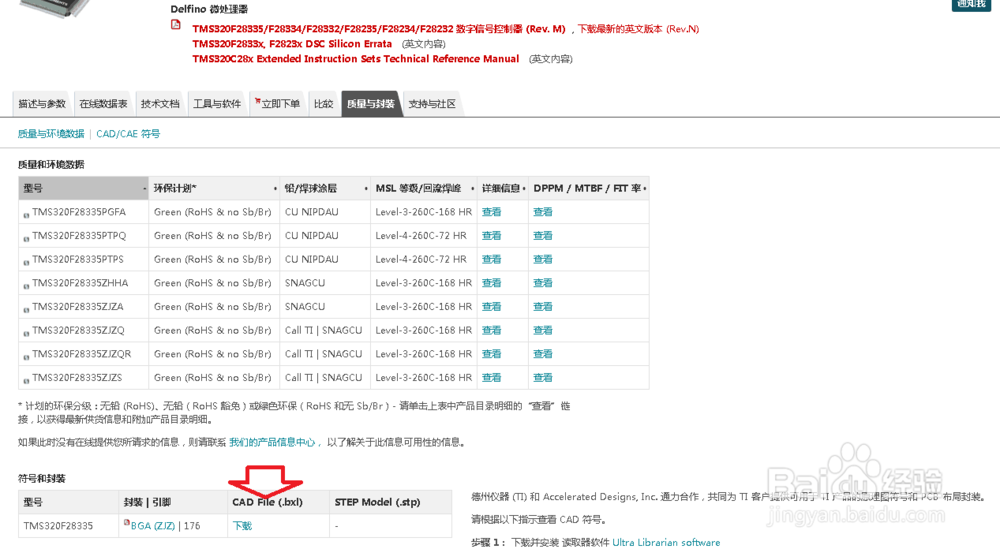Expand the TMS320F28335ZHHA row icon
The height and width of the screenshot is (549, 1000).
pos(26,286)
